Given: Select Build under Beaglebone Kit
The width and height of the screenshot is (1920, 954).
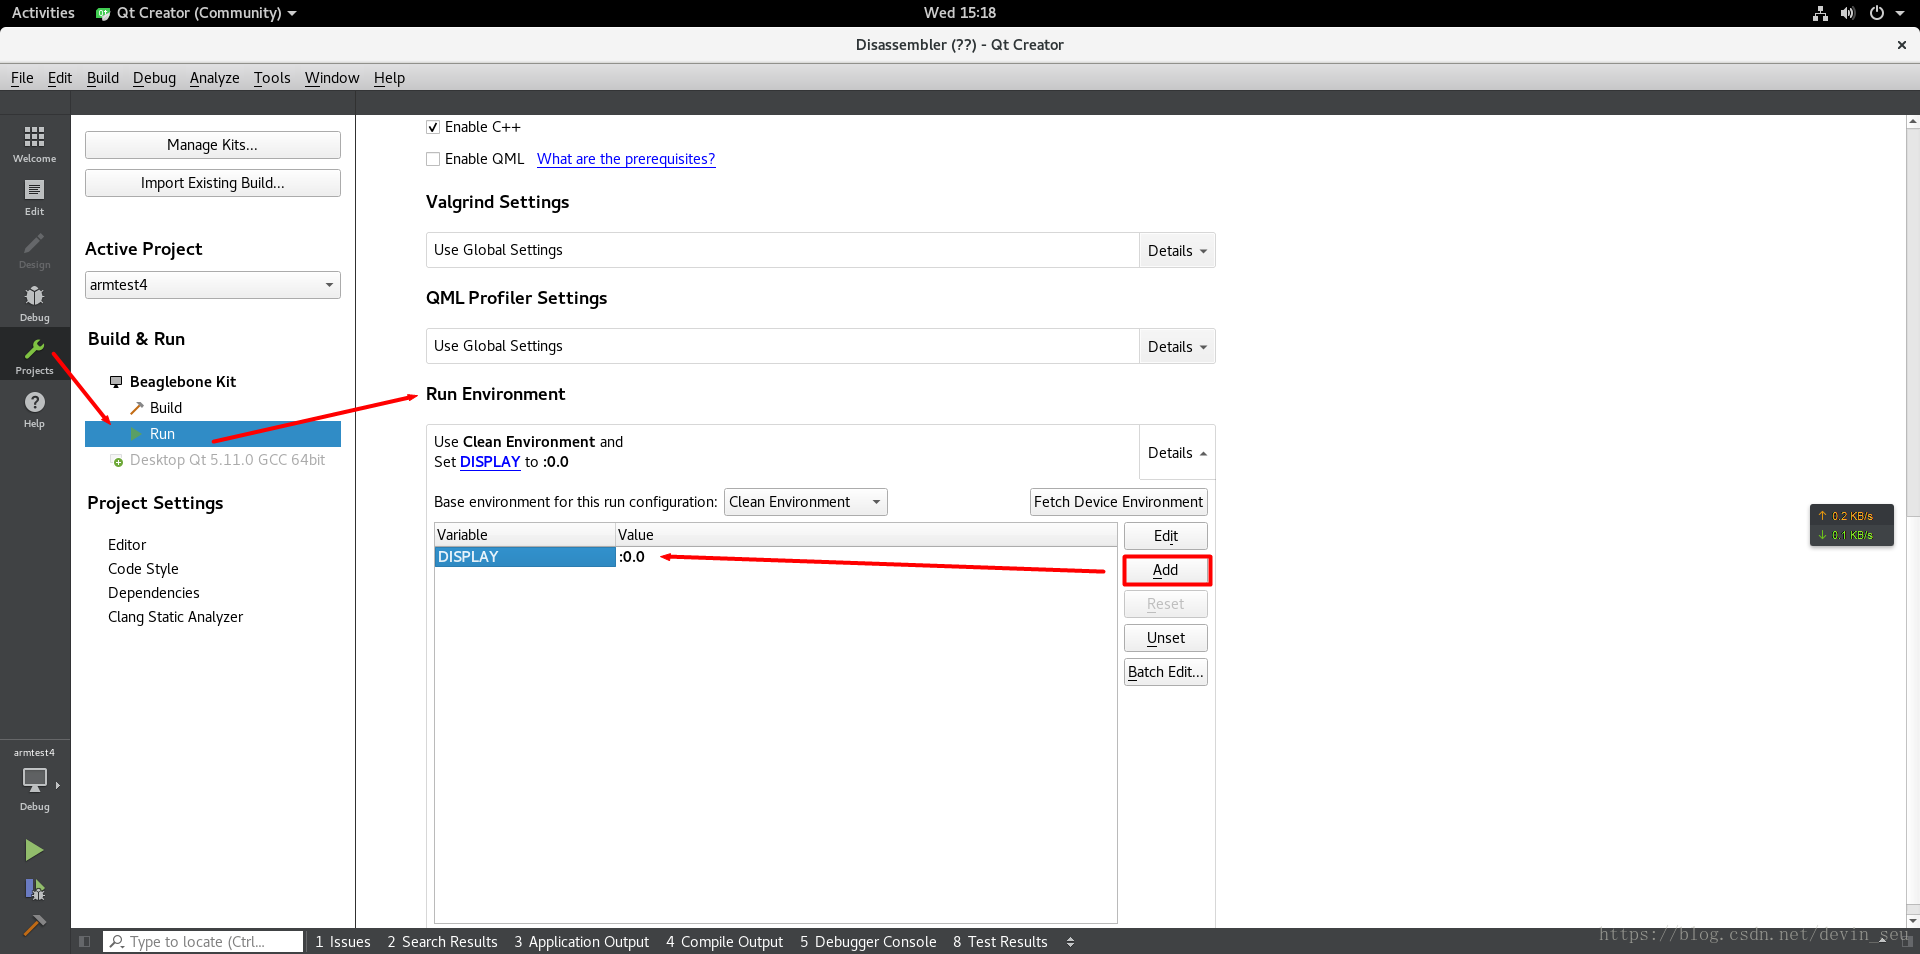Looking at the screenshot, I should pyautogui.click(x=166, y=408).
